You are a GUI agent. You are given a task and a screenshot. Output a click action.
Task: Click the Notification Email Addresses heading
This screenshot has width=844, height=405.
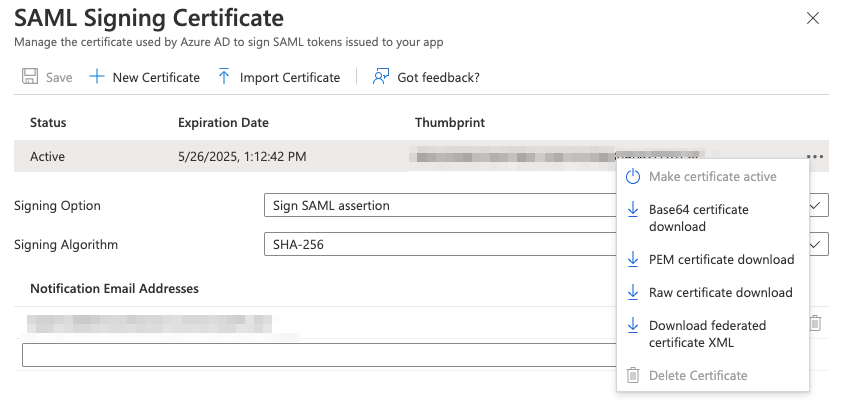pyautogui.click(x=114, y=289)
